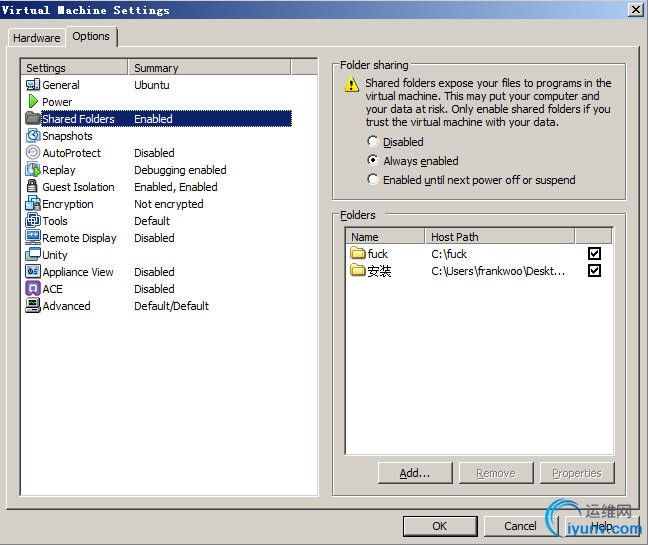Click the Tools icon
Viewport: 648px width, 545px height.
click(x=33, y=220)
